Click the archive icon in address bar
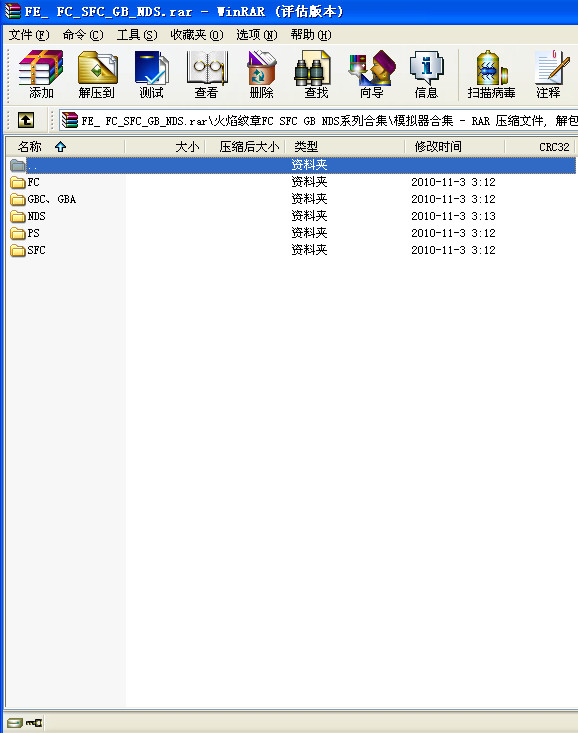 tap(70, 120)
